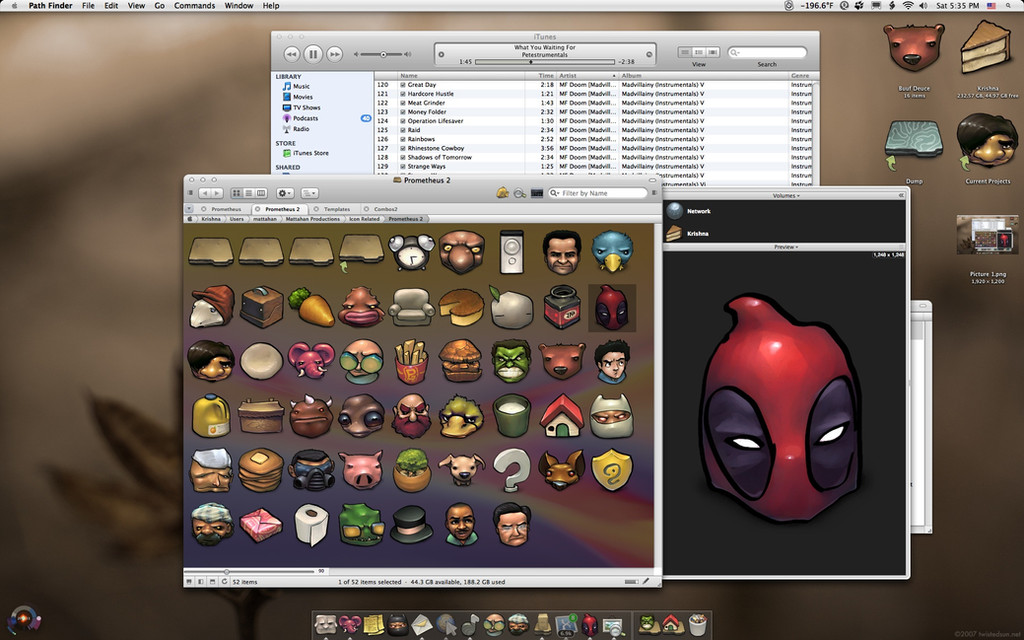This screenshot has width=1024, height=640.
Task: Pause playback in iTunes
Action: coord(313,54)
